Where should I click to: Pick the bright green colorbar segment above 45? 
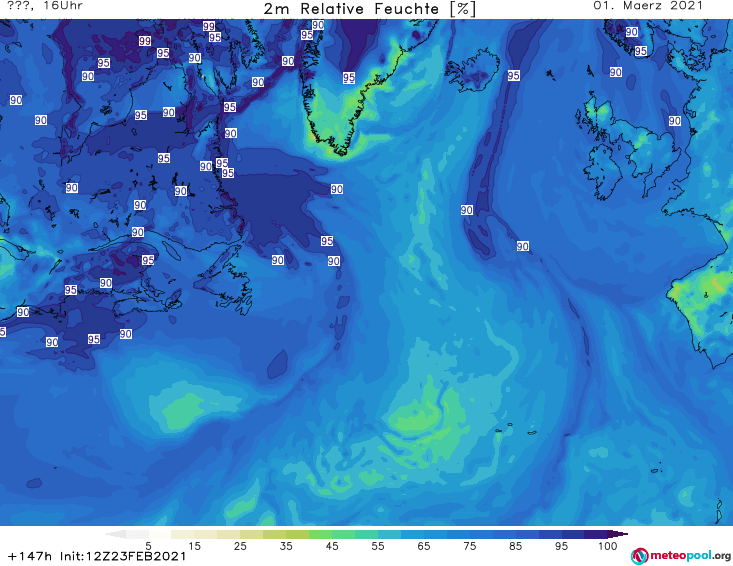point(320,534)
